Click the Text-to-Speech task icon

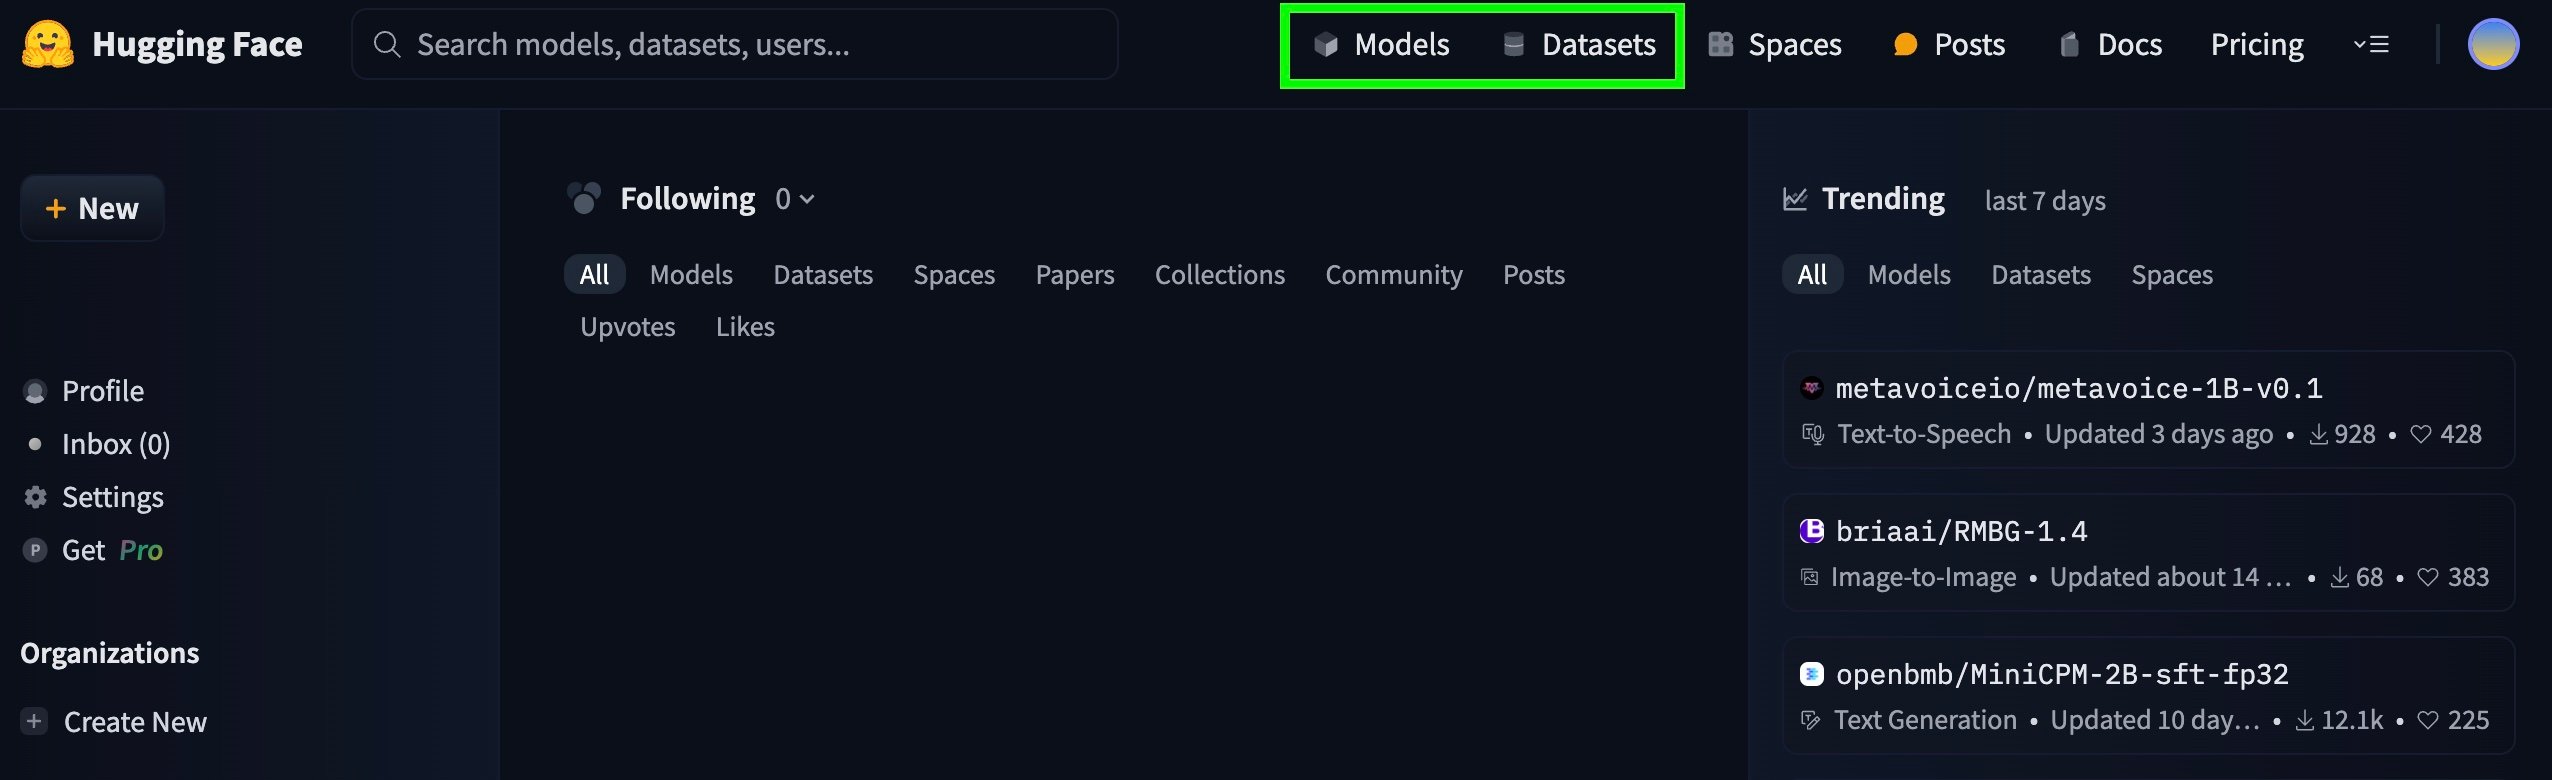pos(1813,434)
